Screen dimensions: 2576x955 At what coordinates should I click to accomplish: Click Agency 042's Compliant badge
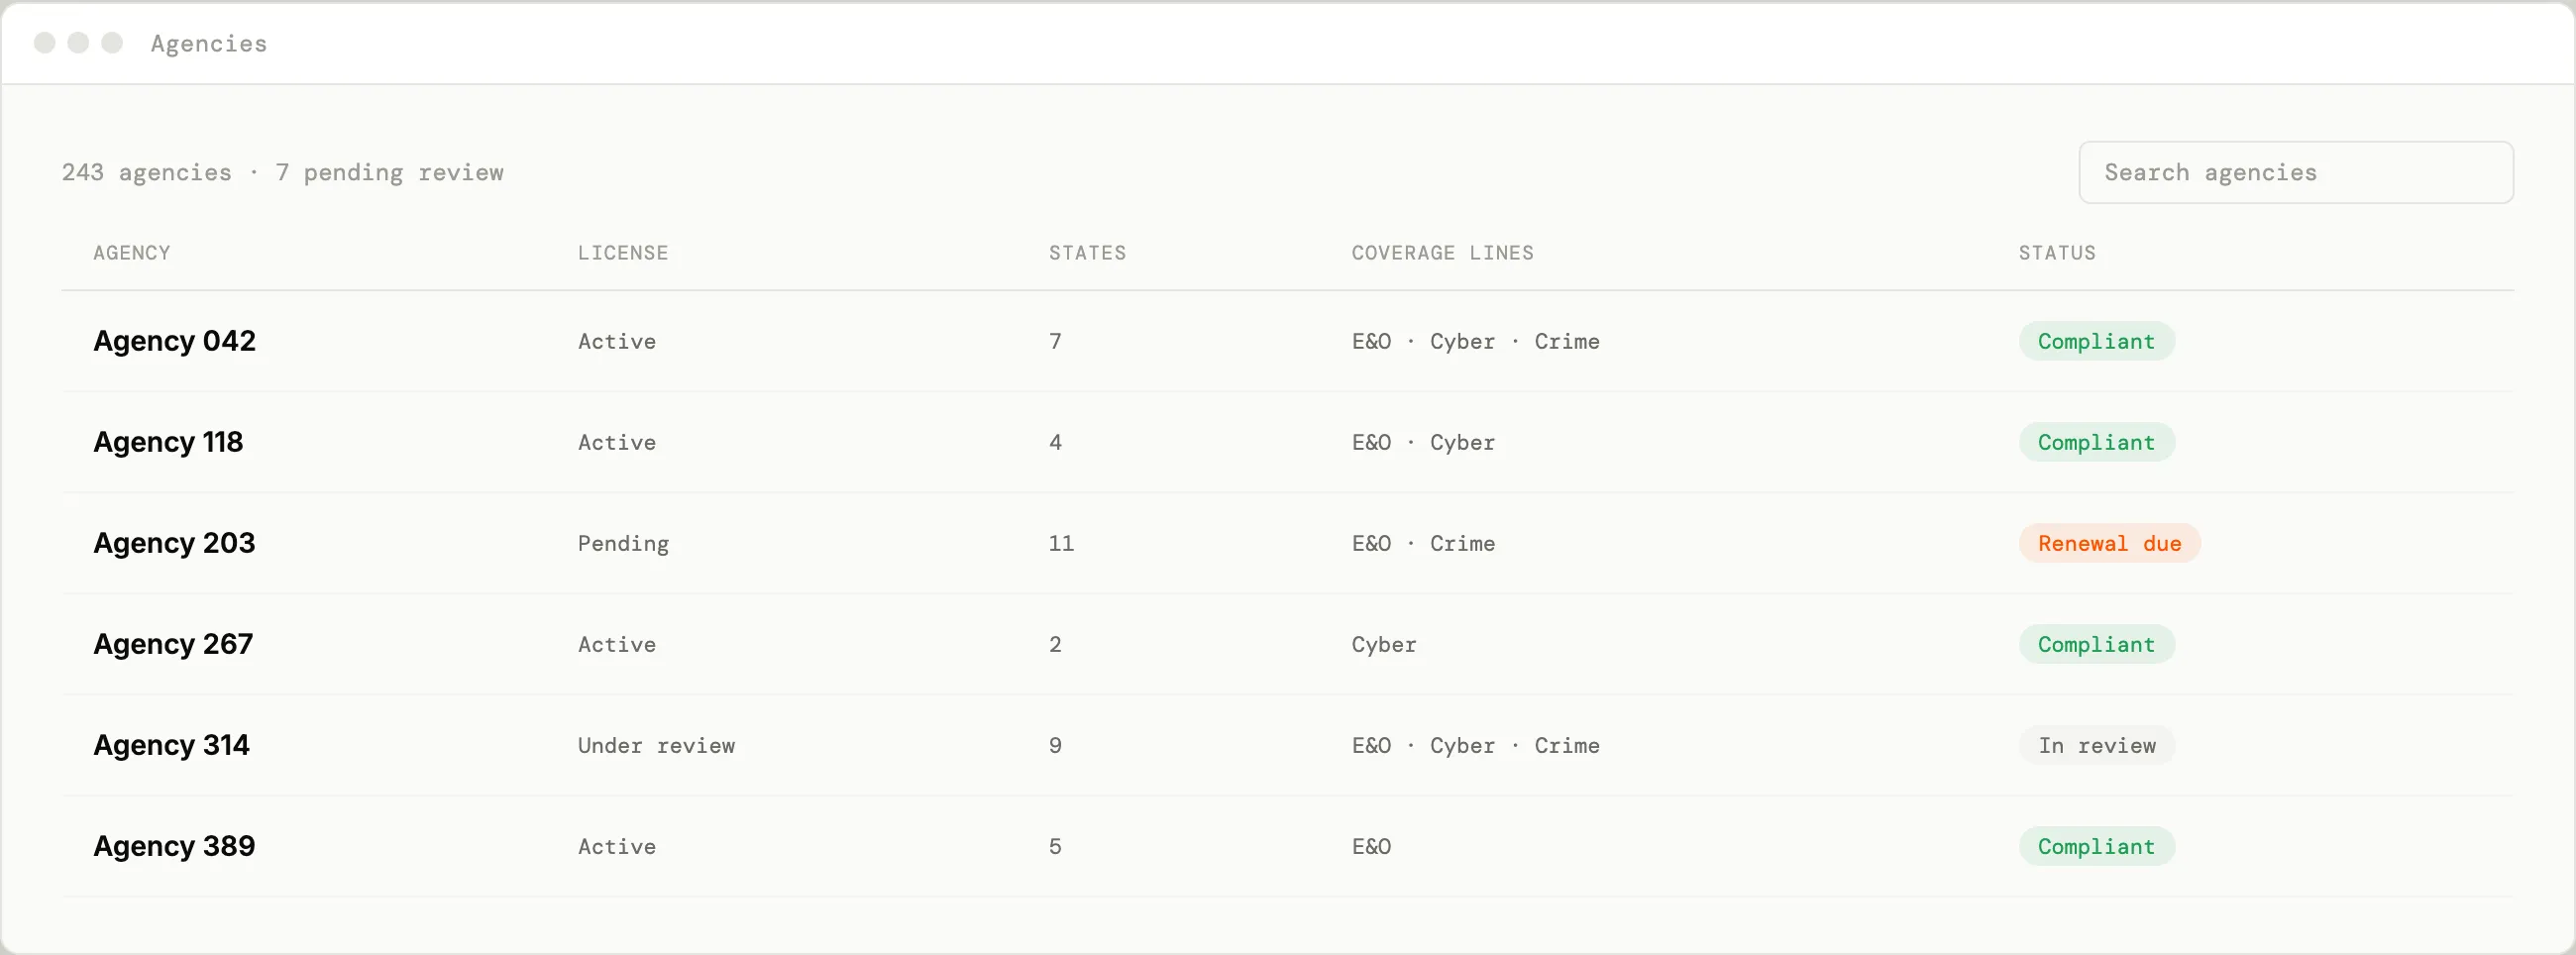coord(2097,341)
